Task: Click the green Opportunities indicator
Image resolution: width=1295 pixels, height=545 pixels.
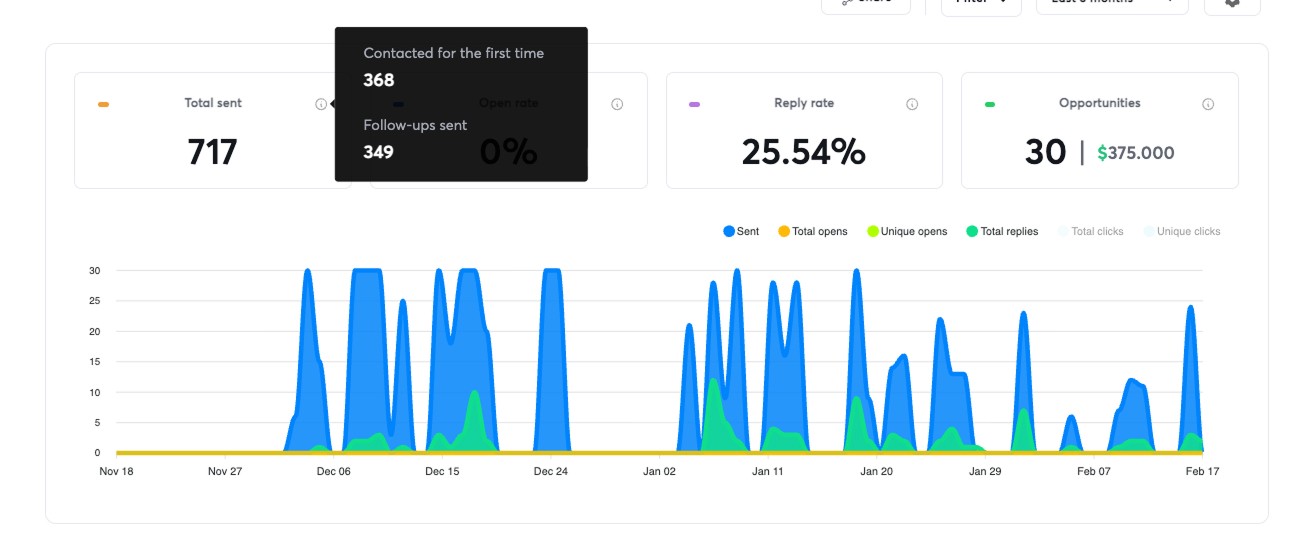Action: coord(990,104)
